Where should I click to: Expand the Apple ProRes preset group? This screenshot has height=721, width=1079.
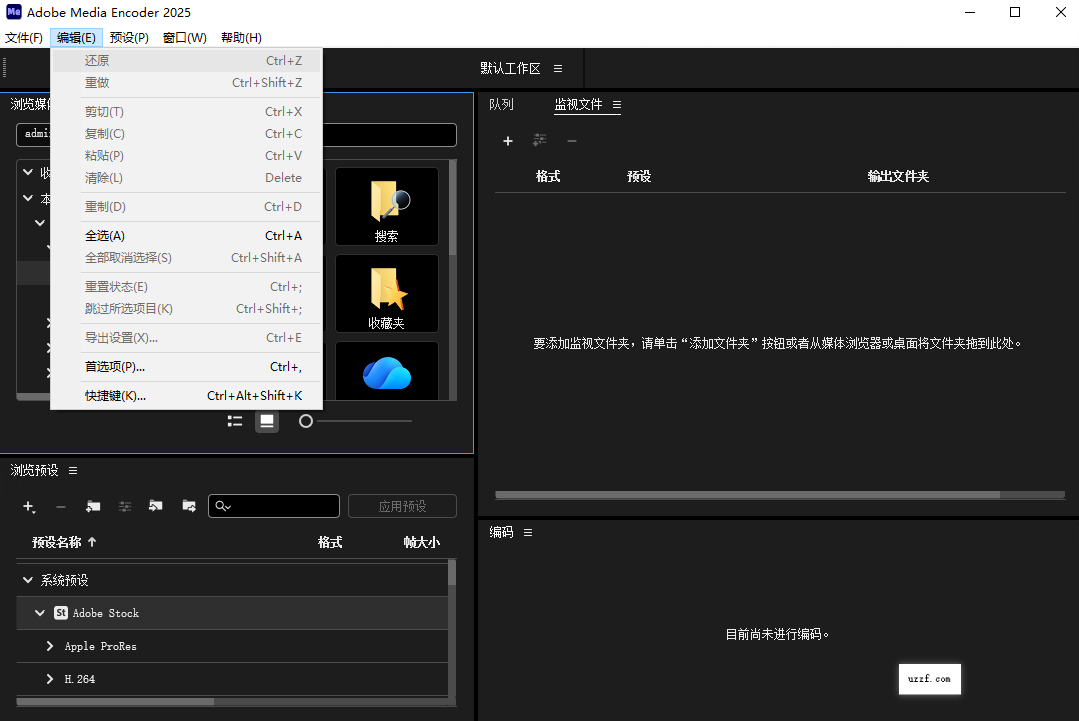pyautogui.click(x=48, y=646)
